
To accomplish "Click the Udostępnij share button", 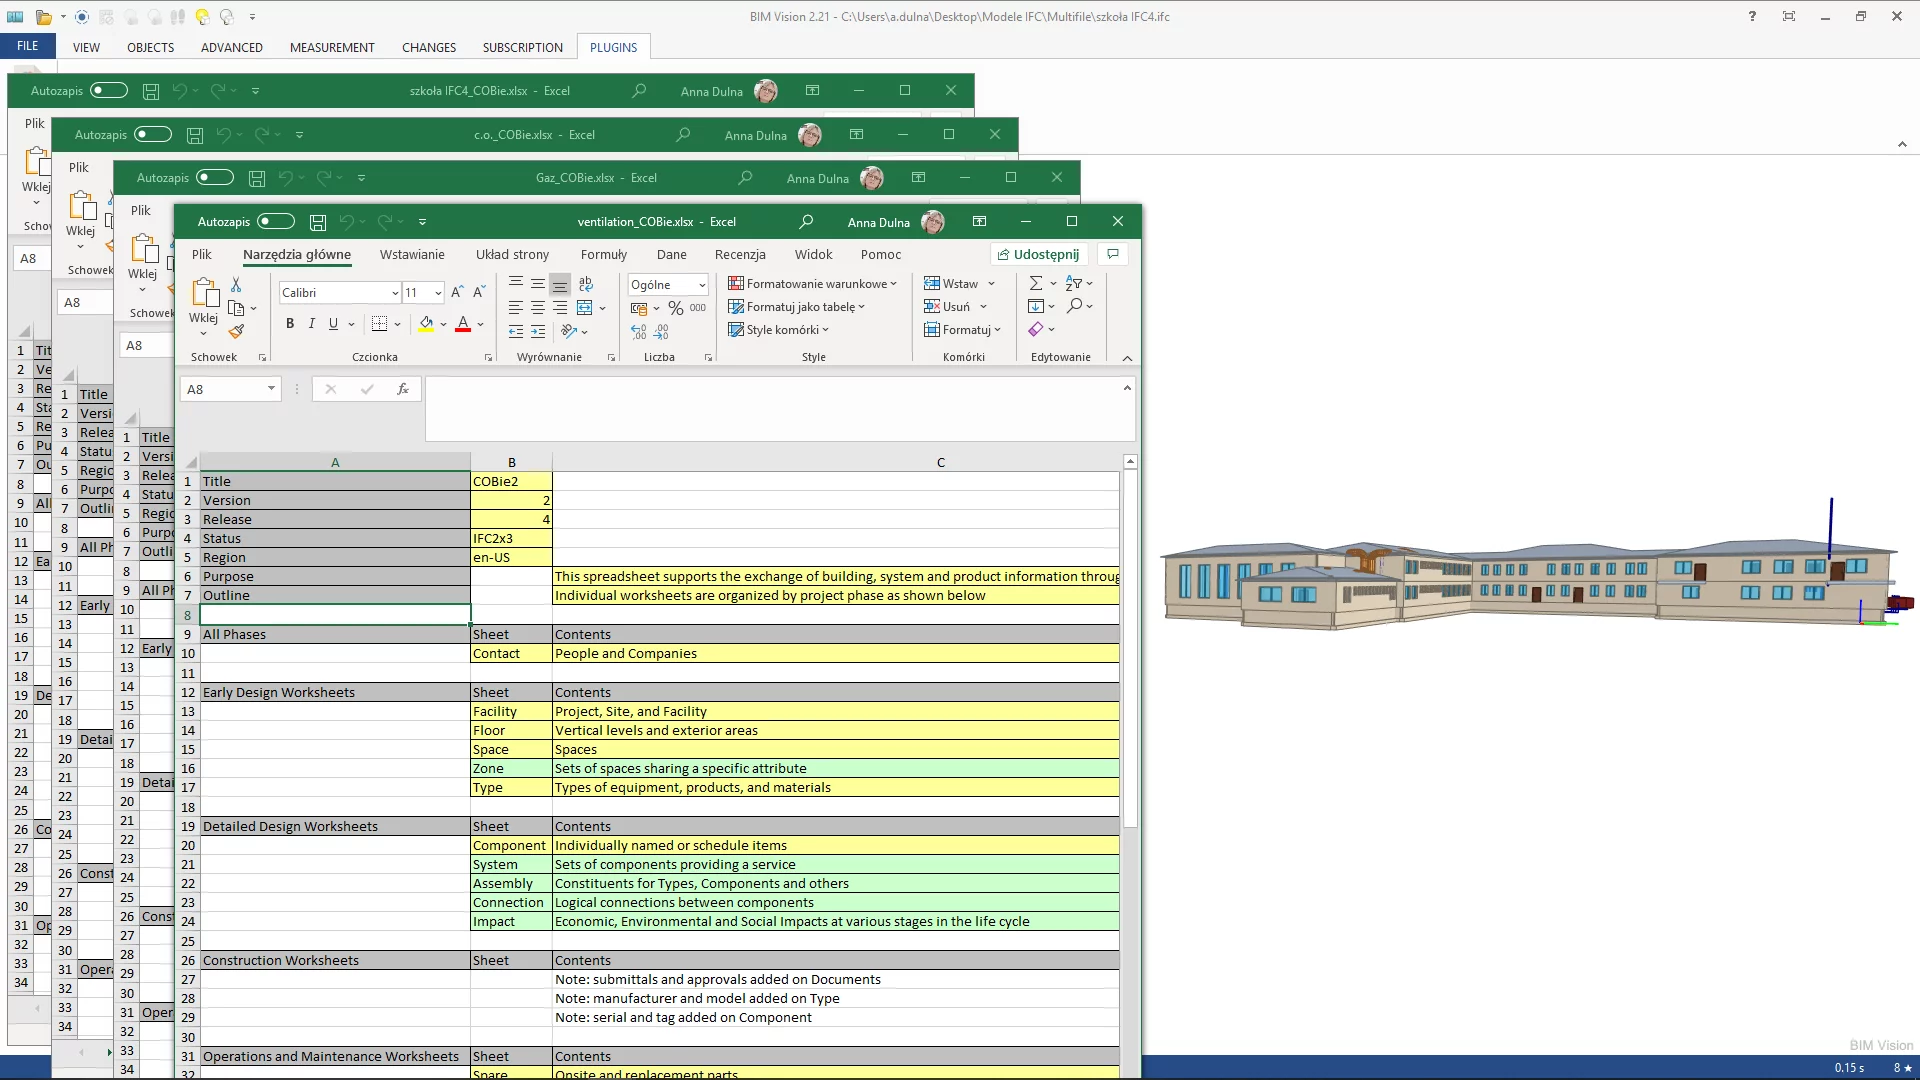I will (x=1039, y=255).
